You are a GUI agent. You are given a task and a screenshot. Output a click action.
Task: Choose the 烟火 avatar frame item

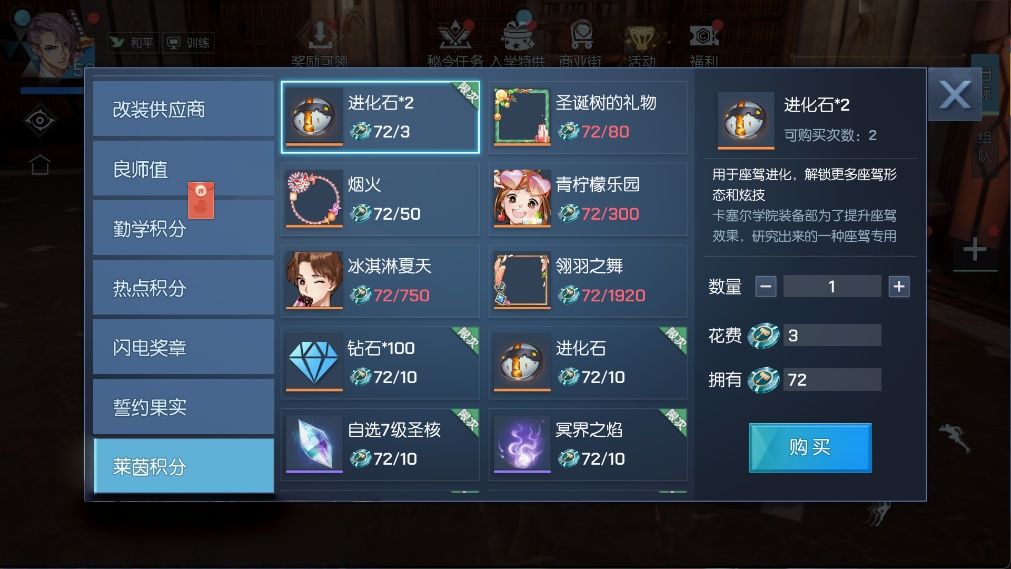click(380, 199)
